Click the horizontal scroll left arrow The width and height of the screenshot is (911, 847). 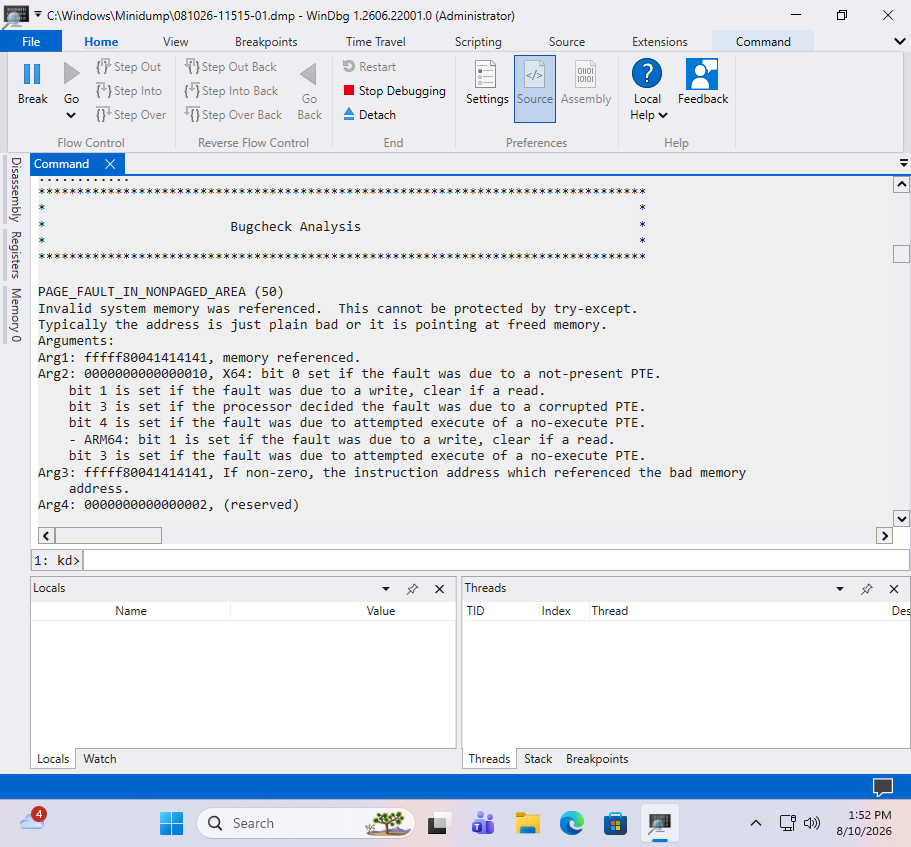(46, 536)
